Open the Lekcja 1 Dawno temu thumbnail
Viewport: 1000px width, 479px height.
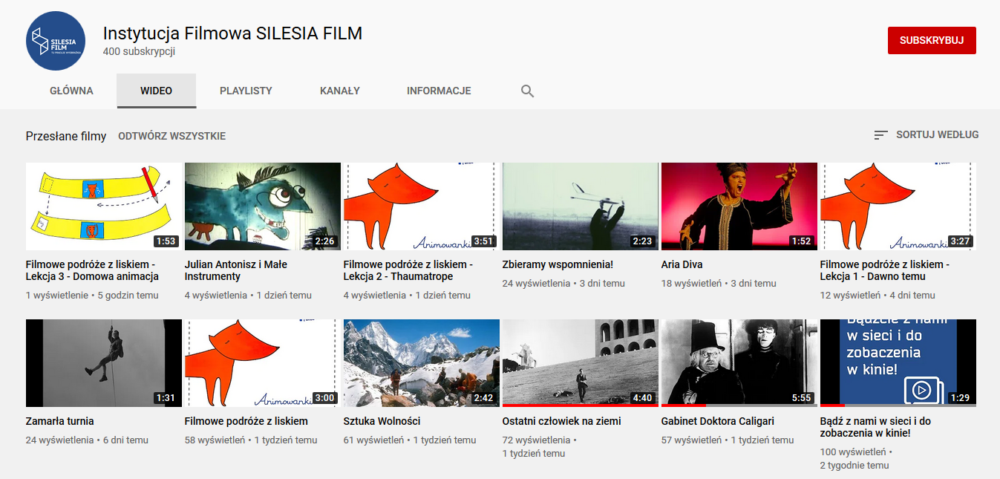pos(898,206)
